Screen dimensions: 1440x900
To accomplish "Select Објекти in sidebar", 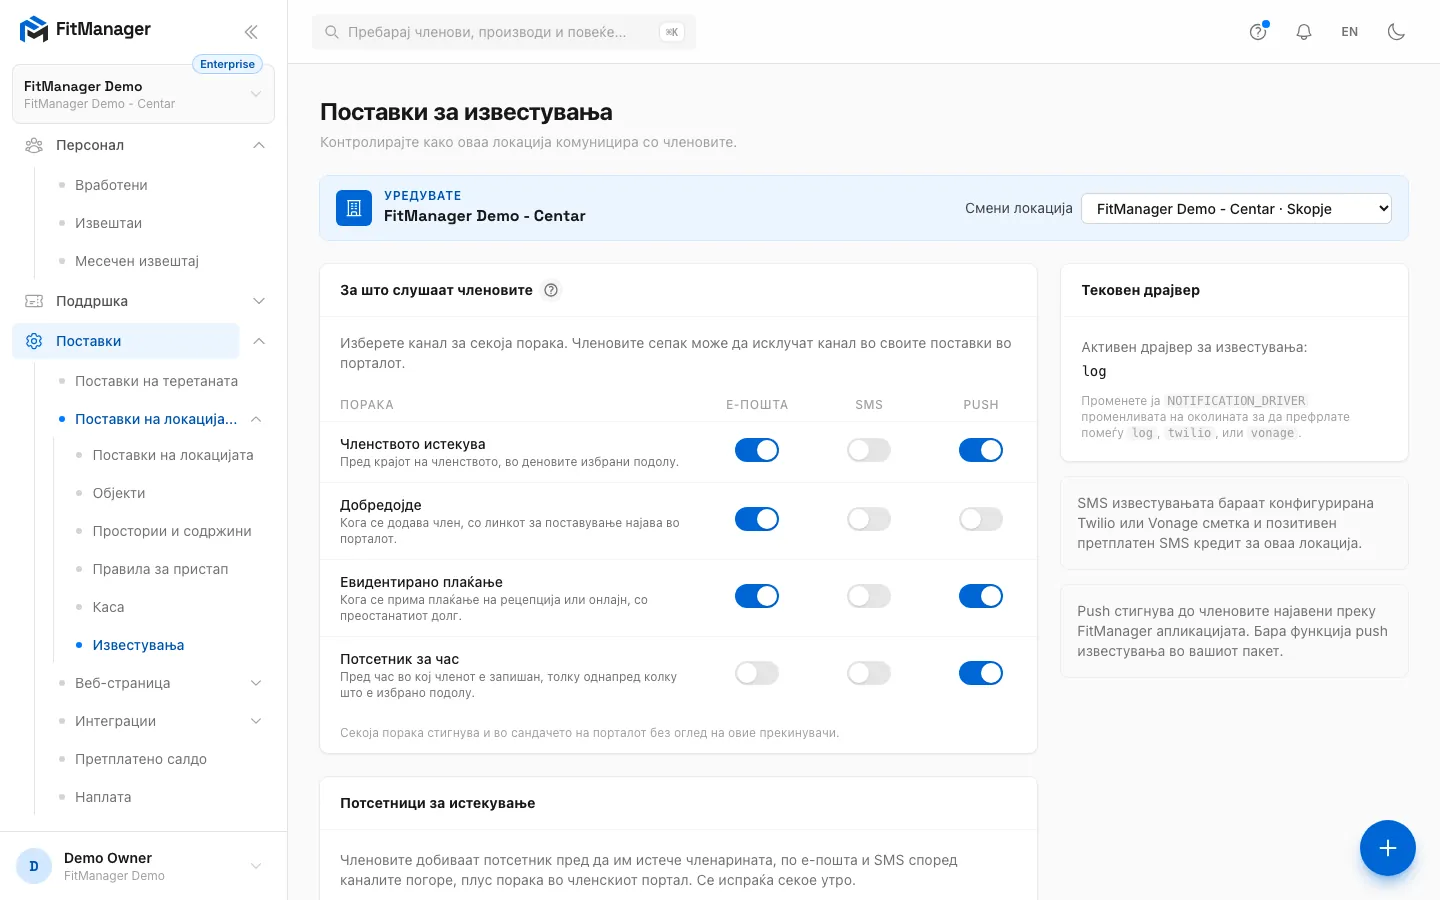I will coord(119,493).
